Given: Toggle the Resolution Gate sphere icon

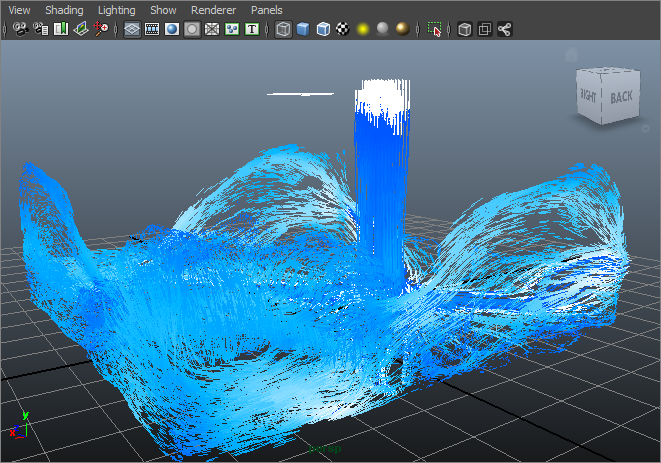Looking at the screenshot, I should tap(172, 29).
